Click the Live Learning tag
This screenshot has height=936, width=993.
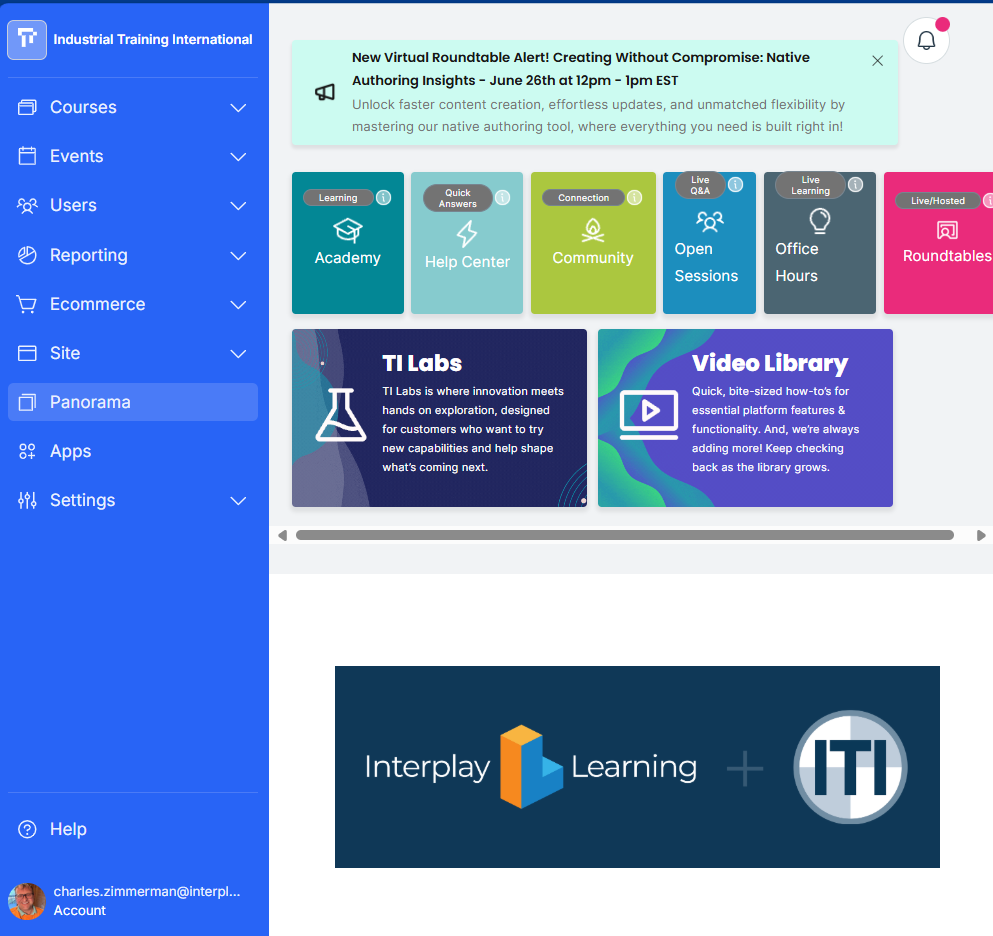click(x=810, y=185)
